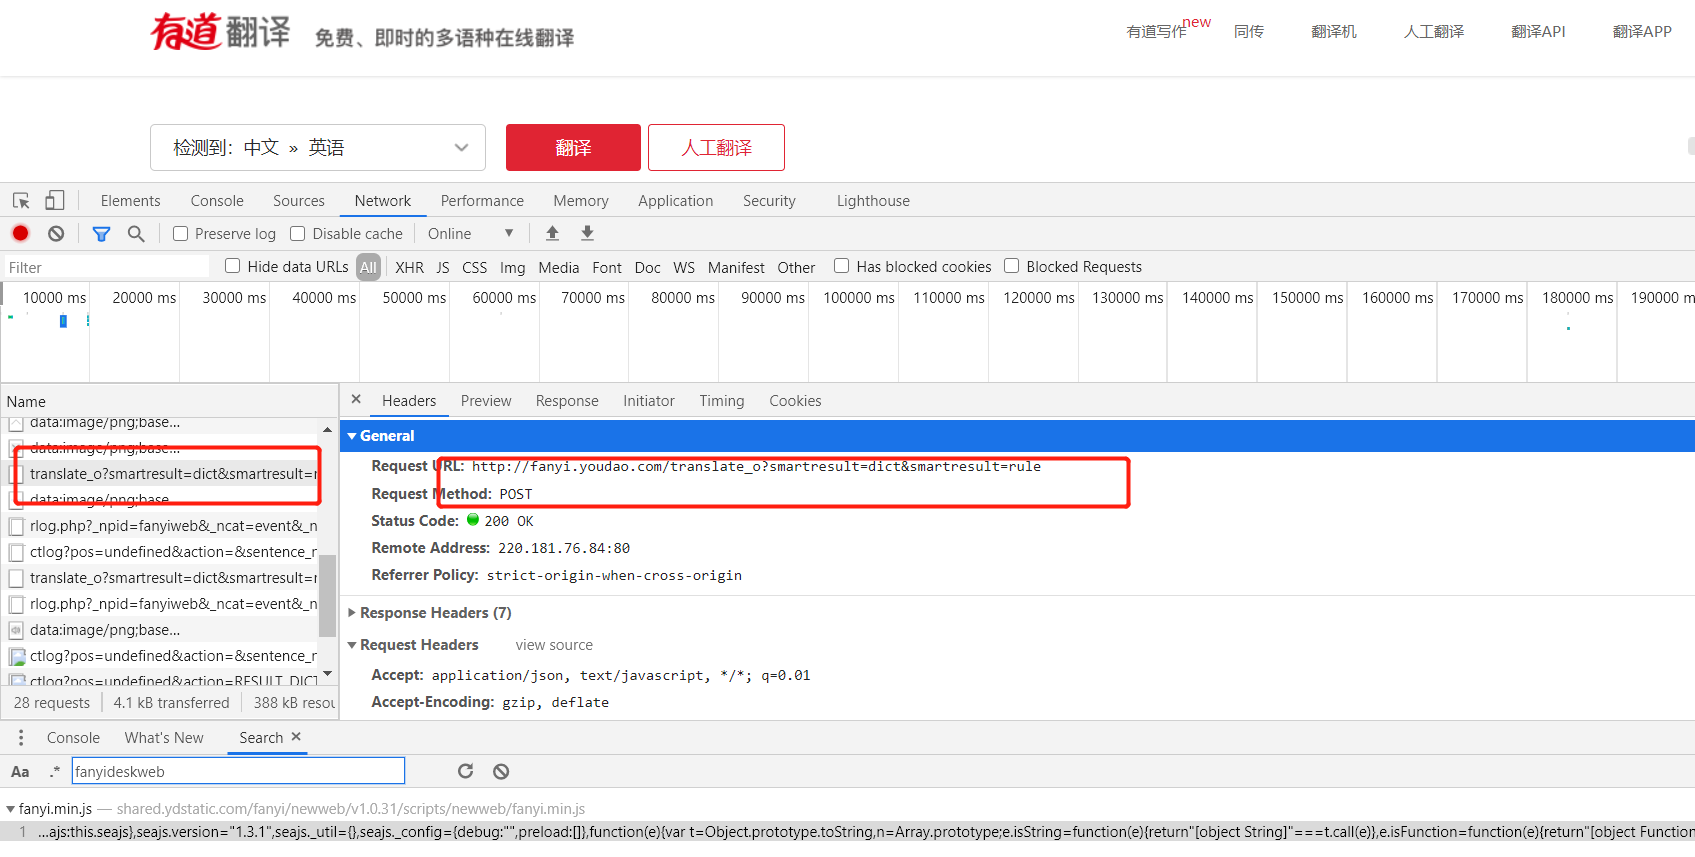Open the Performance panel
Viewport: 1695px width, 857px height.
(482, 200)
